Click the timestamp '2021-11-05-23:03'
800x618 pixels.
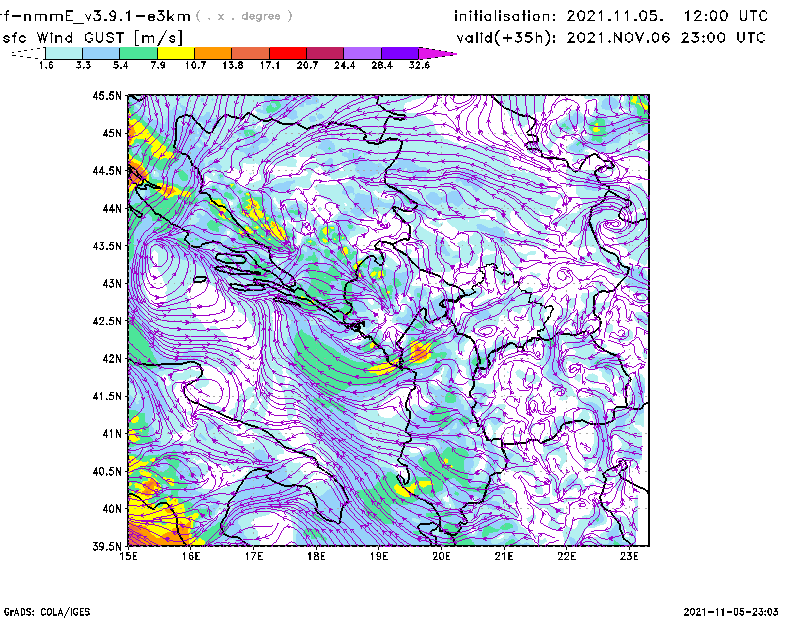(731, 612)
